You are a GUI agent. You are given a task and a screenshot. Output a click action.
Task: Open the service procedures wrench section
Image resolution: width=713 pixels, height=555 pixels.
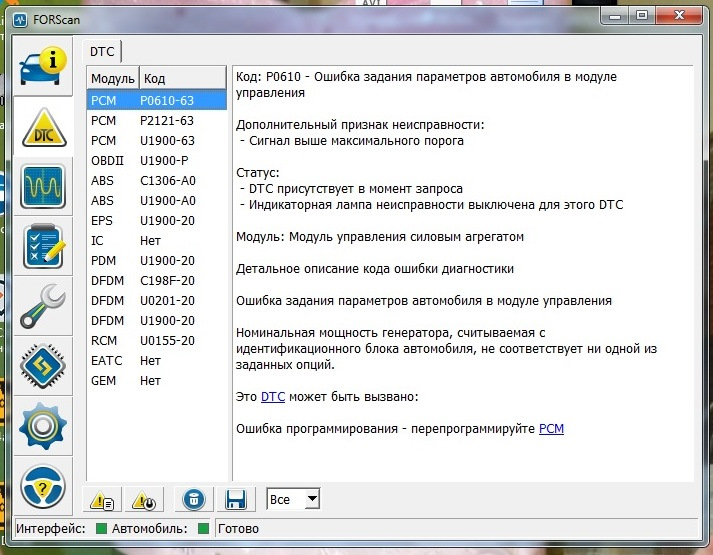pyautogui.click(x=43, y=306)
